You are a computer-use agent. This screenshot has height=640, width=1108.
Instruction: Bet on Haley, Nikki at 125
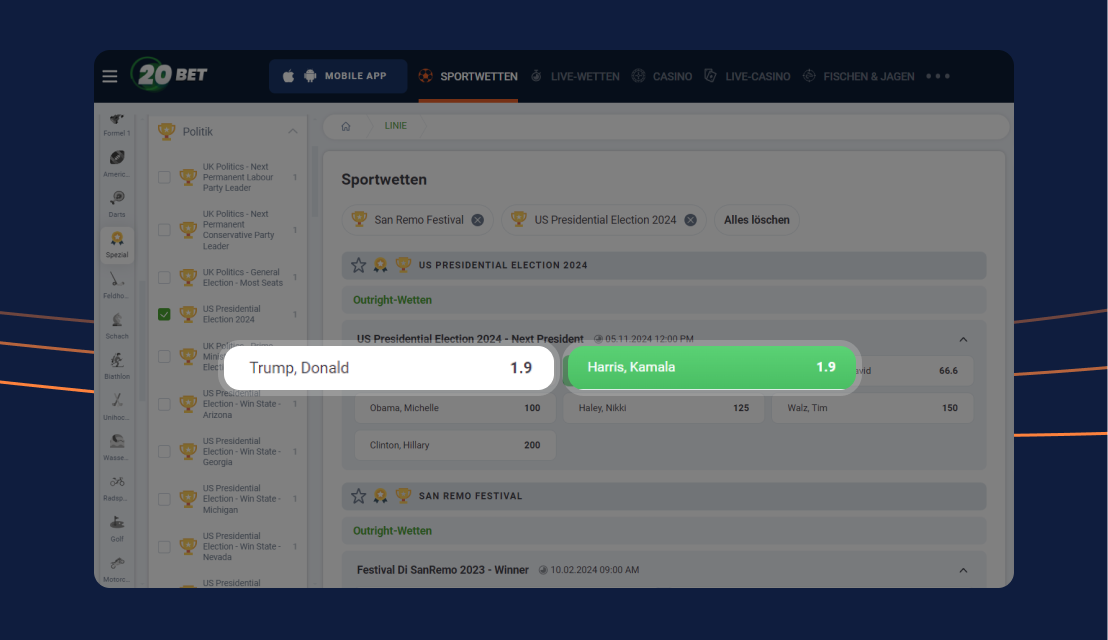pyautogui.click(x=664, y=408)
